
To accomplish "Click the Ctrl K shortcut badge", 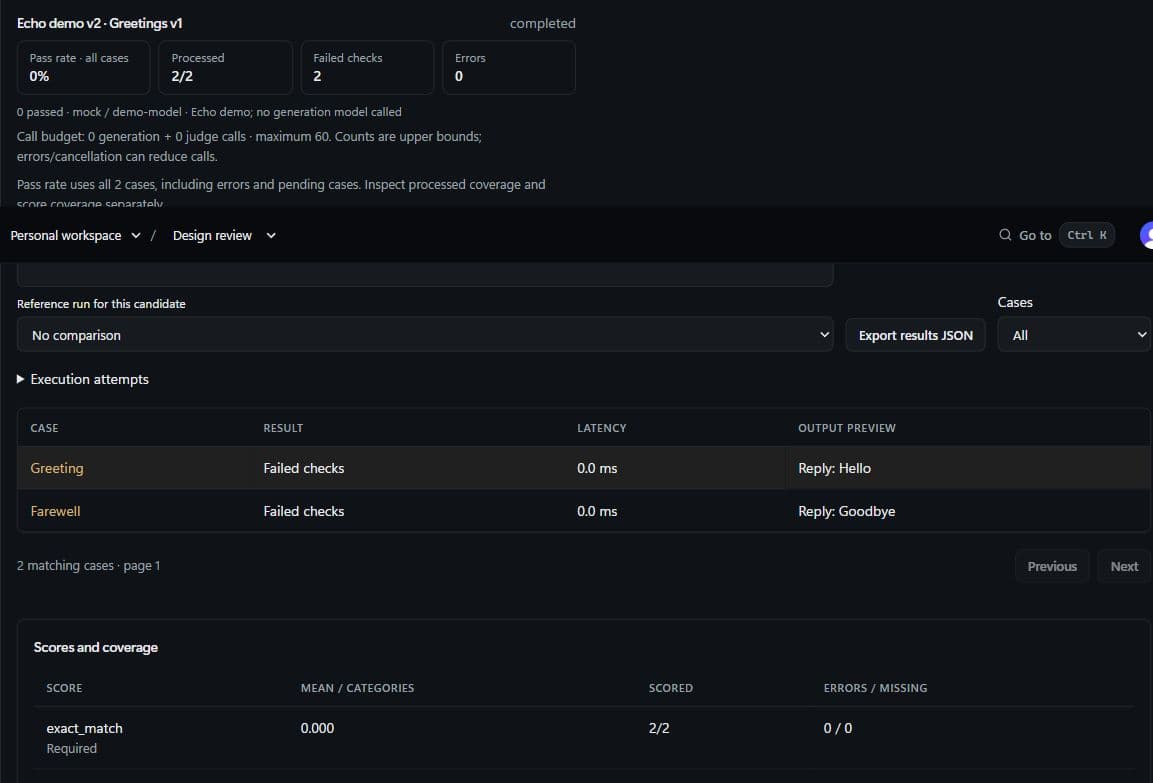I will 1087,235.
